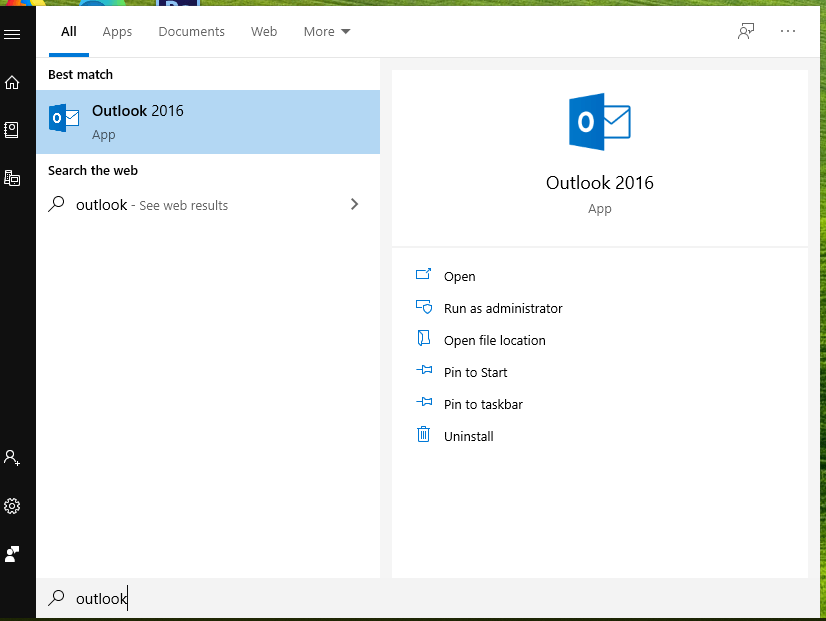Click the search magnifier in the search box

[56, 598]
